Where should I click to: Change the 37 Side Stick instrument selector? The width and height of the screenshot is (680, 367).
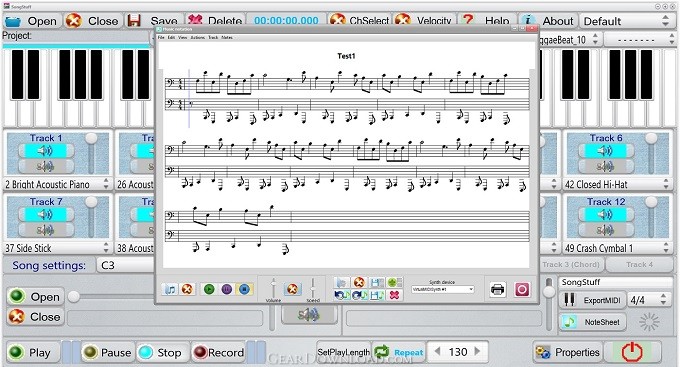(x=57, y=248)
